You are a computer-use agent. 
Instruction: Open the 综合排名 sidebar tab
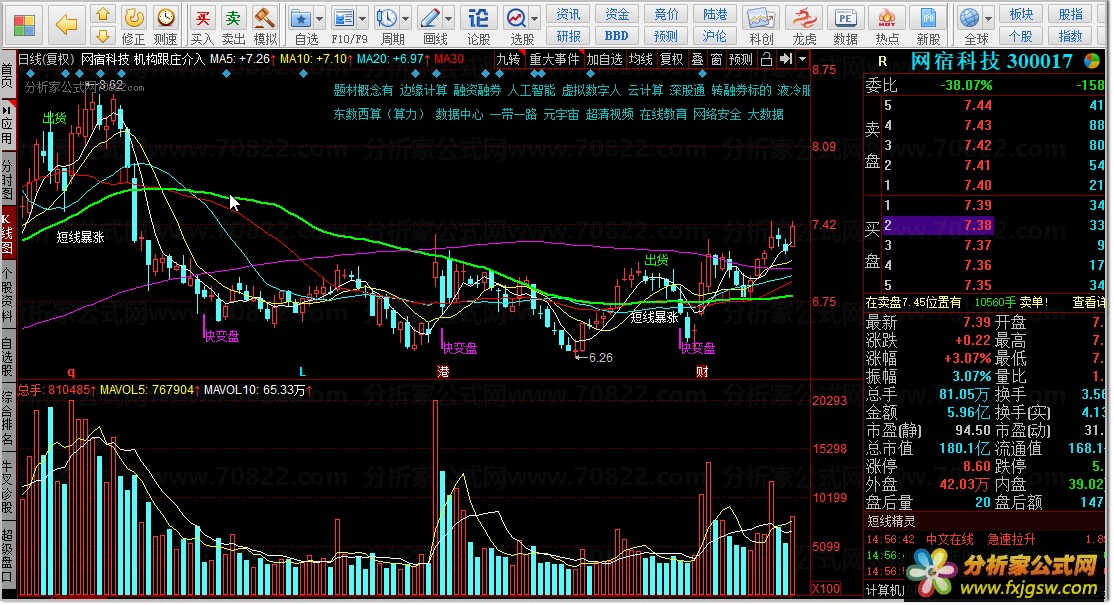pos(7,418)
